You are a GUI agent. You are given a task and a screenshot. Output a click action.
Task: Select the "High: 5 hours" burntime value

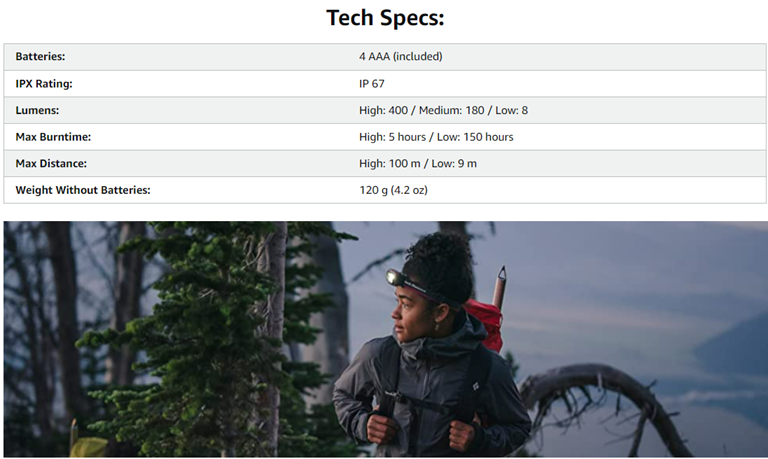(436, 137)
